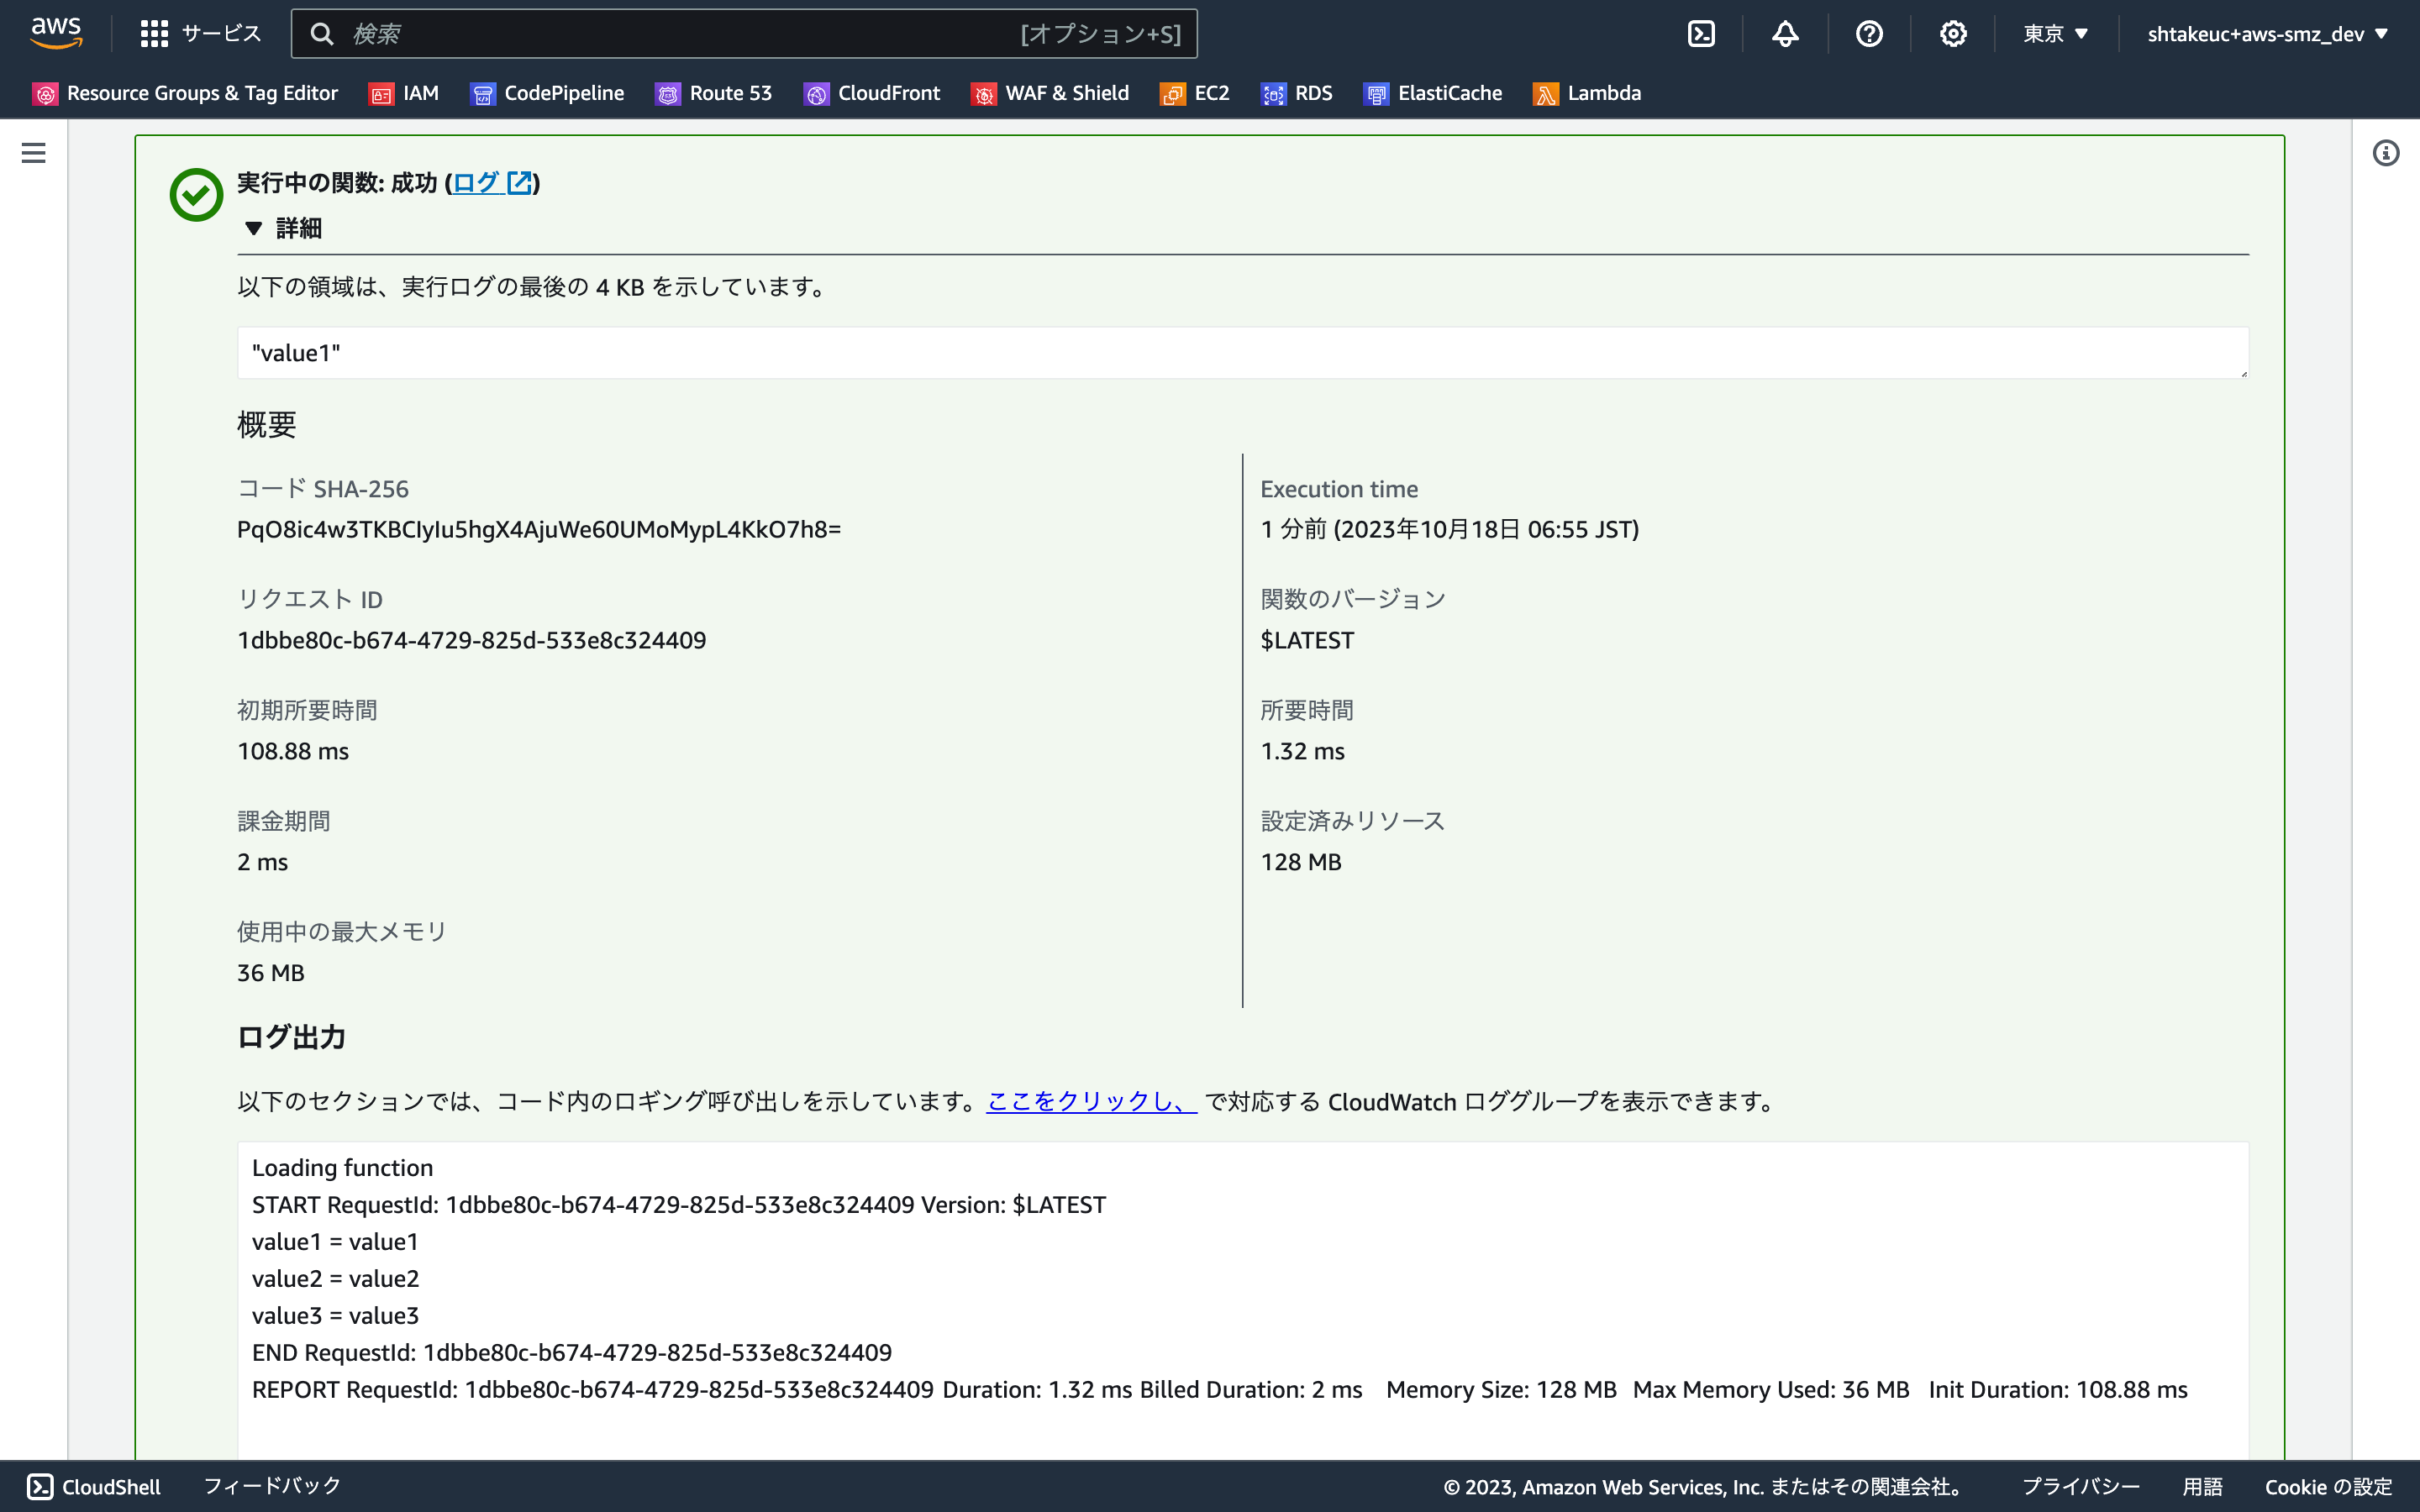This screenshot has height=1512, width=2420.
Task: Click the log output text area
Action: pos(1243,1300)
